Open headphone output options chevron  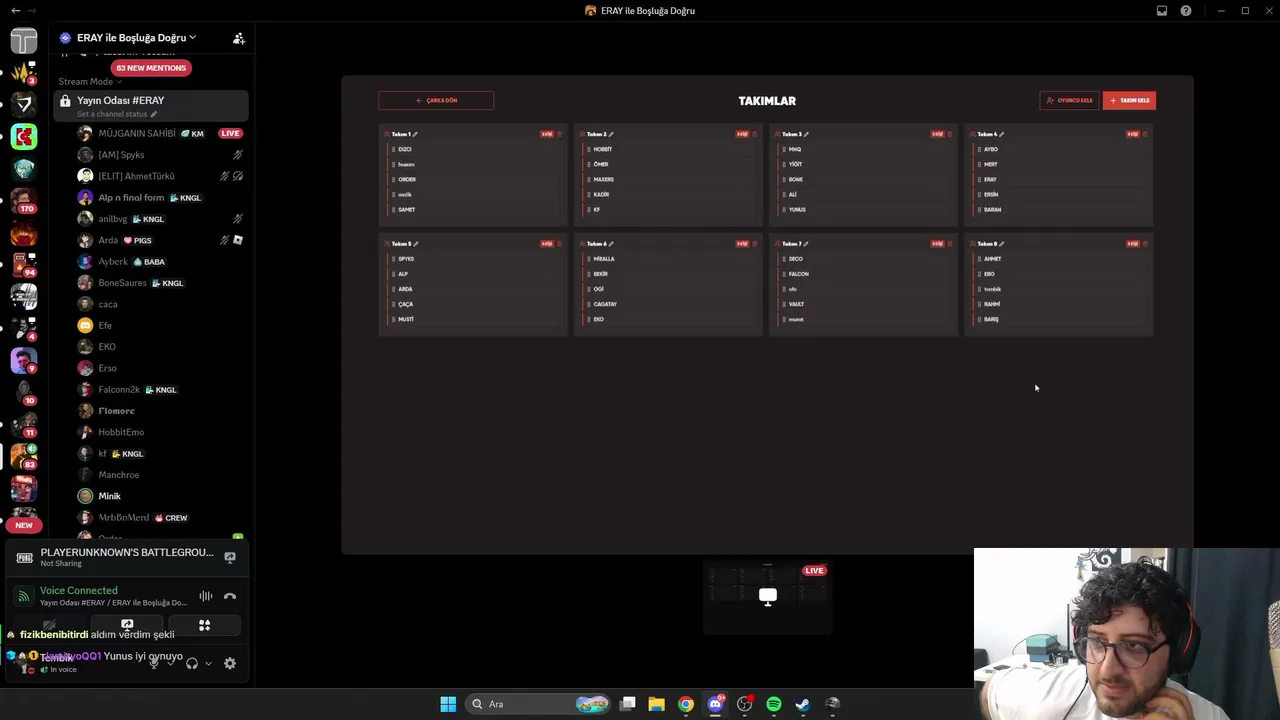[208, 663]
